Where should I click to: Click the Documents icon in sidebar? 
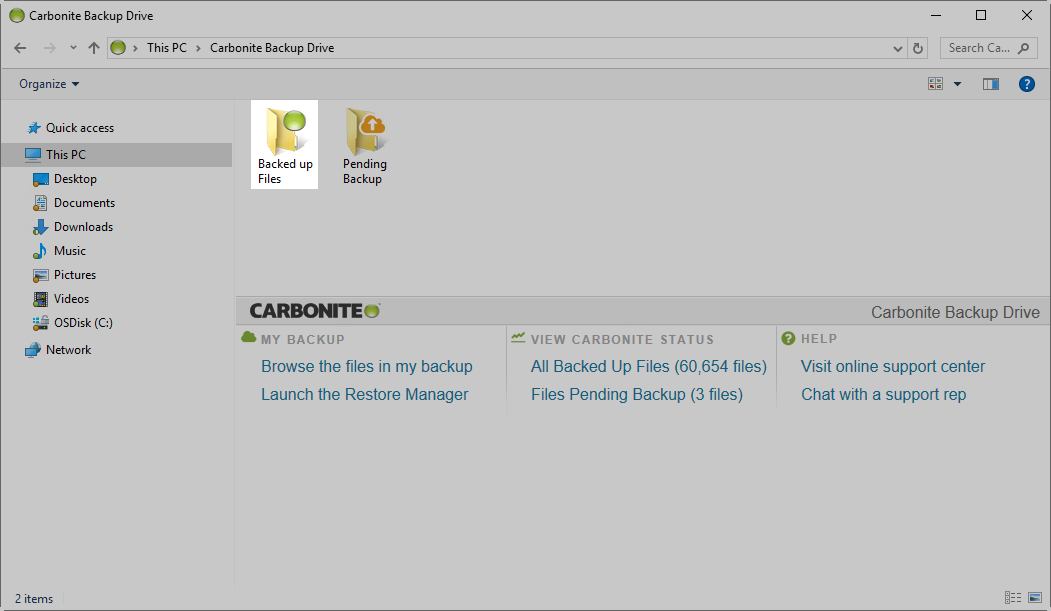pyautogui.click(x=40, y=203)
